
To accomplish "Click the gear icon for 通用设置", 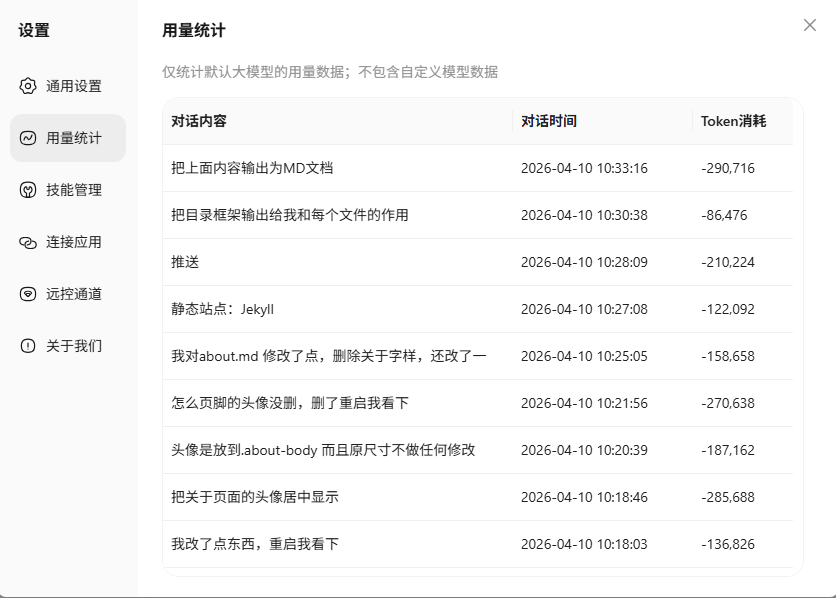I will click(x=28, y=86).
